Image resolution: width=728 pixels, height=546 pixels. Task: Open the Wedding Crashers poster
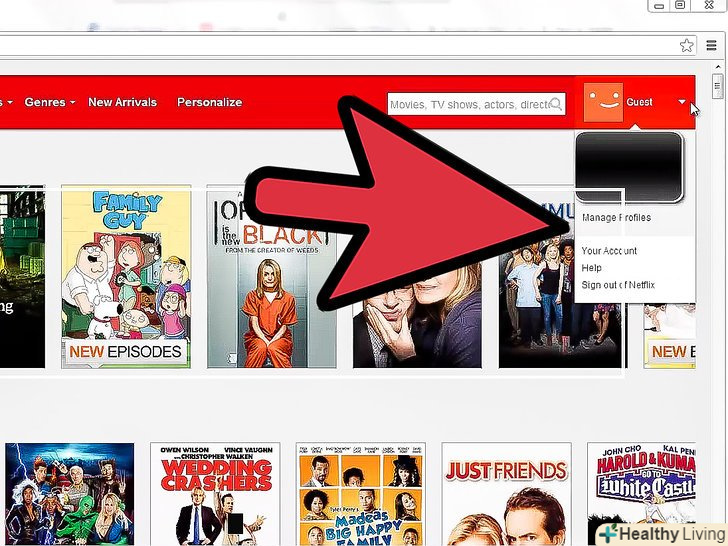click(215, 494)
